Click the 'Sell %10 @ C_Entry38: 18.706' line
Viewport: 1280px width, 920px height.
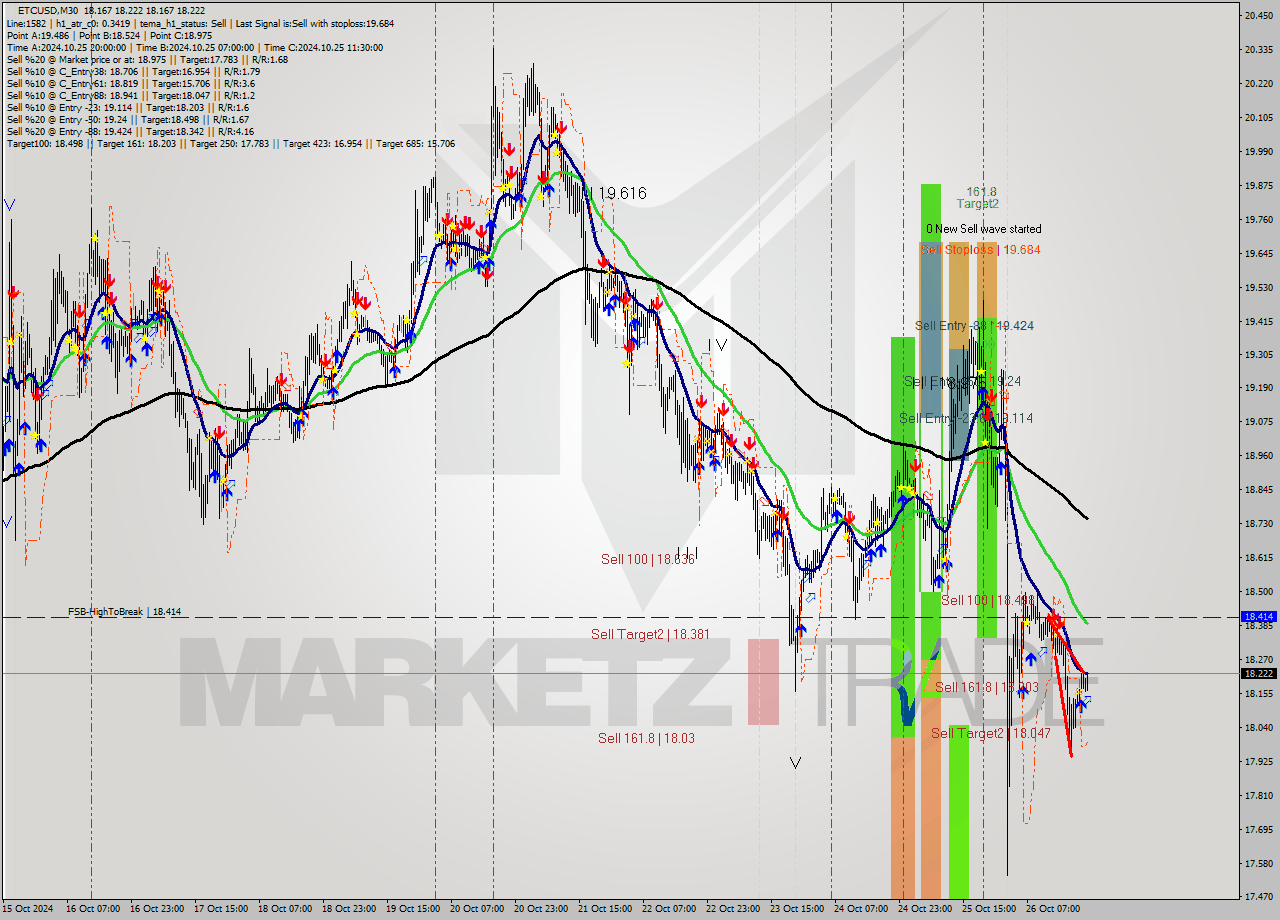(133, 71)
